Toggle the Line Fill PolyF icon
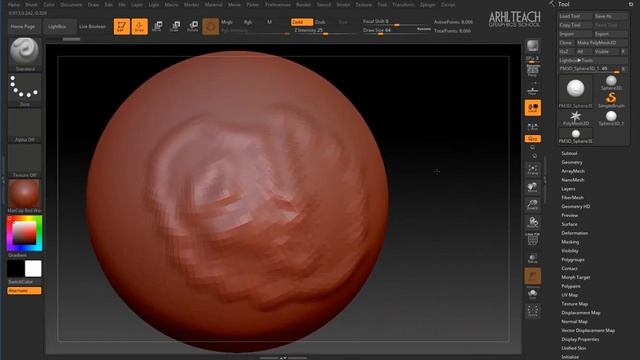640x360 pixels. 533,240
